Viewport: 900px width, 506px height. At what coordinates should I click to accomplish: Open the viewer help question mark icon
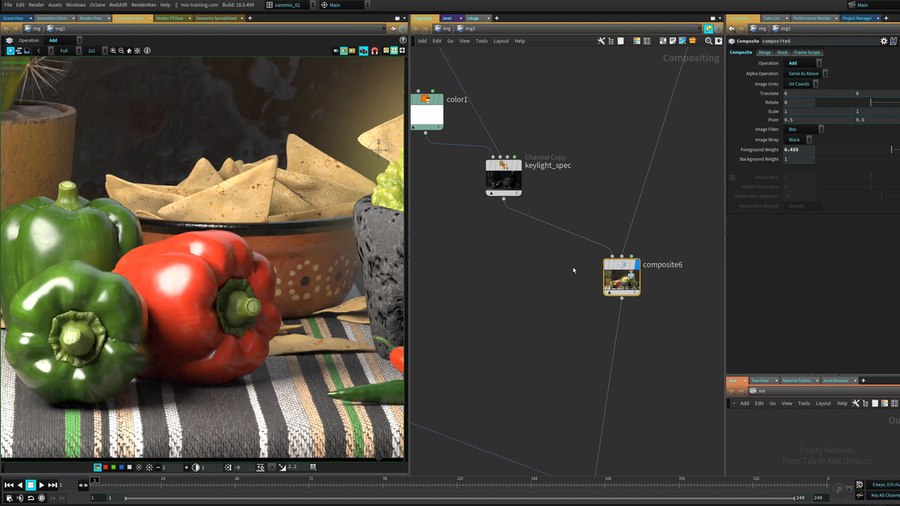pos(403,40)
